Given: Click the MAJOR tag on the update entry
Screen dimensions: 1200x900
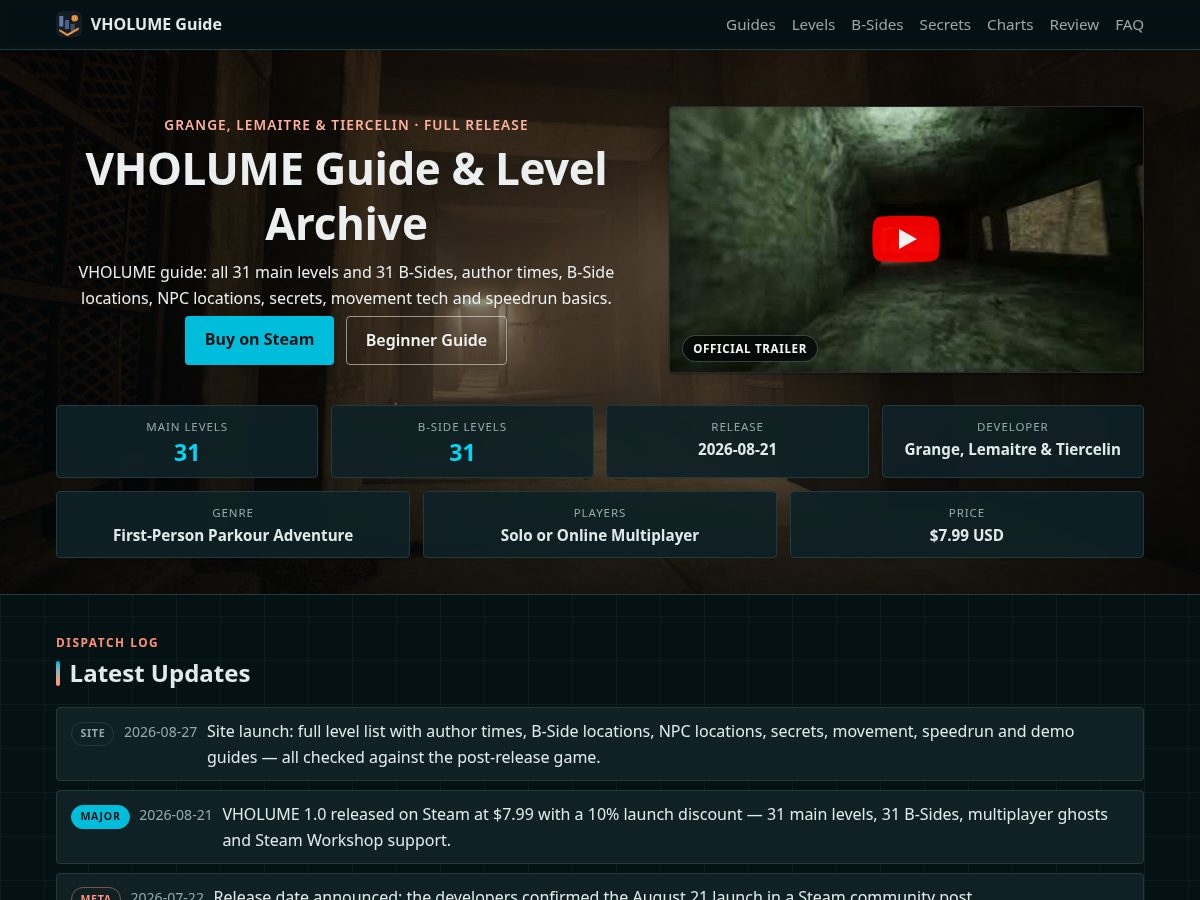Looking at the screenshot, I should pyautogui.click(x=100, y=816).
